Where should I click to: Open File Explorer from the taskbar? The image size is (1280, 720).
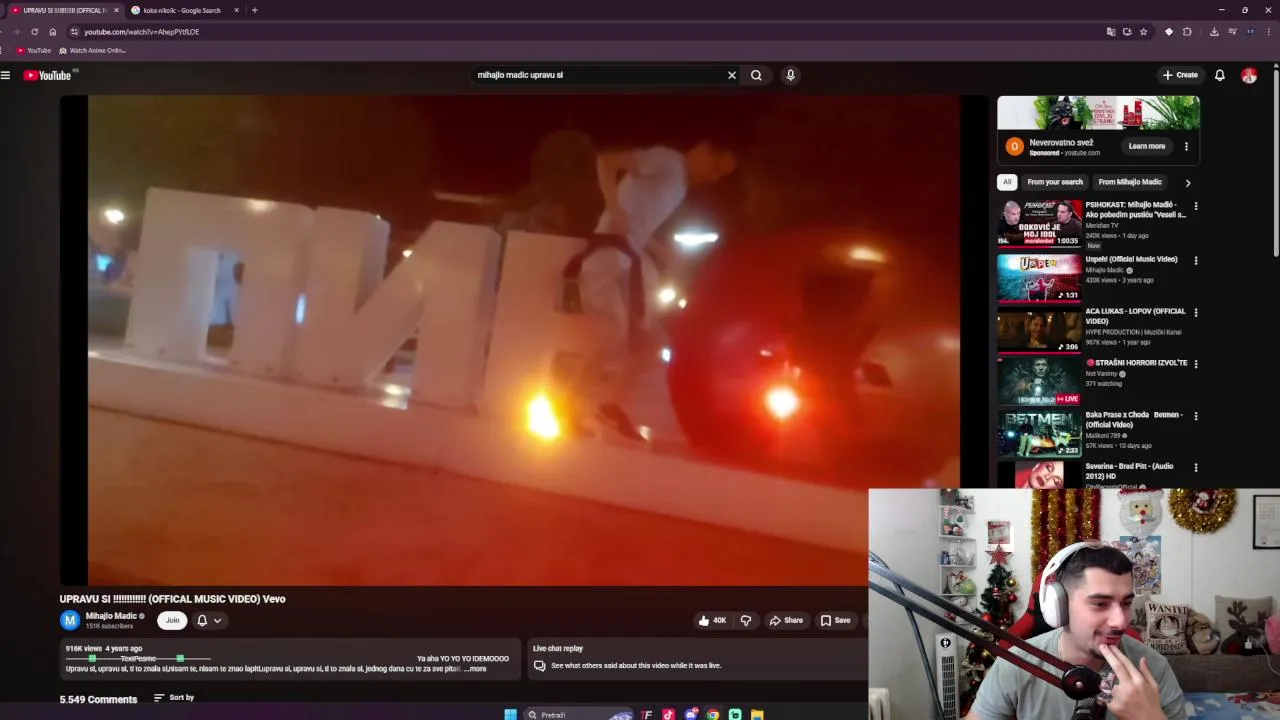757,714
